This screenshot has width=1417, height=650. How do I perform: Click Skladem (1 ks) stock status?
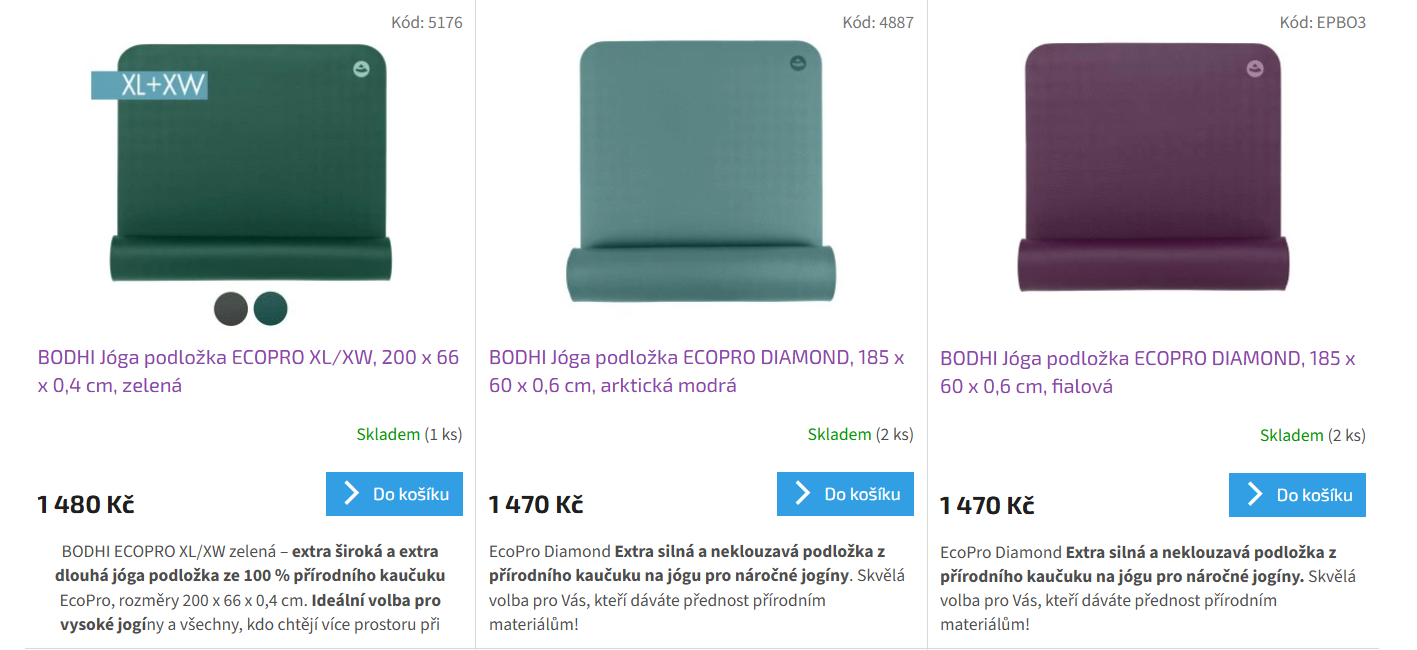tap(409, 434)
